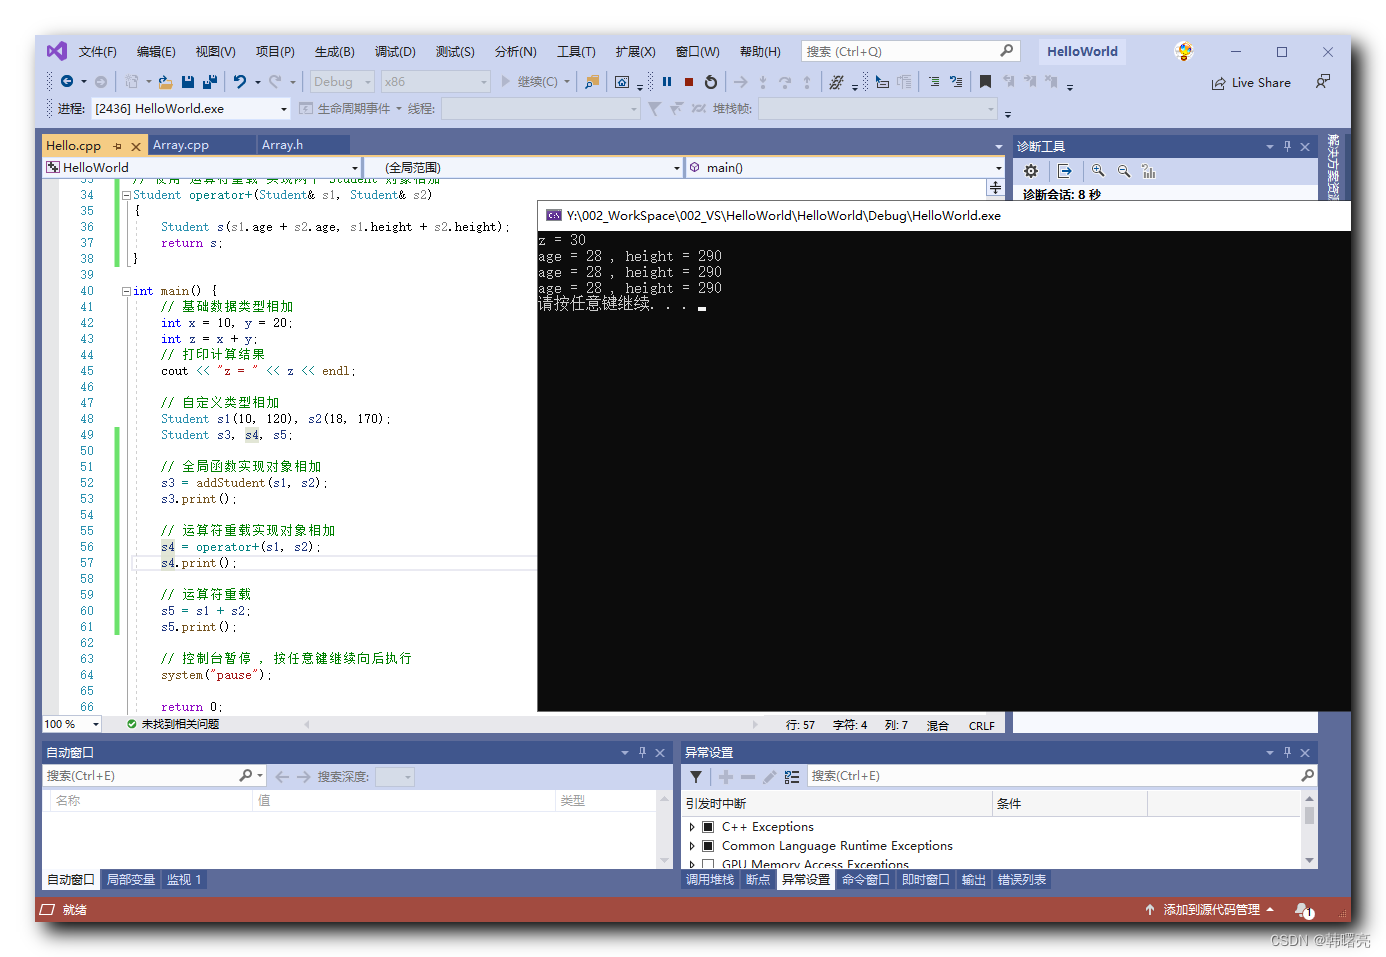Screen dimensions: 1386x957
Task: Click the checklist restore icon in Exception Settings
Action: point(792,776)
